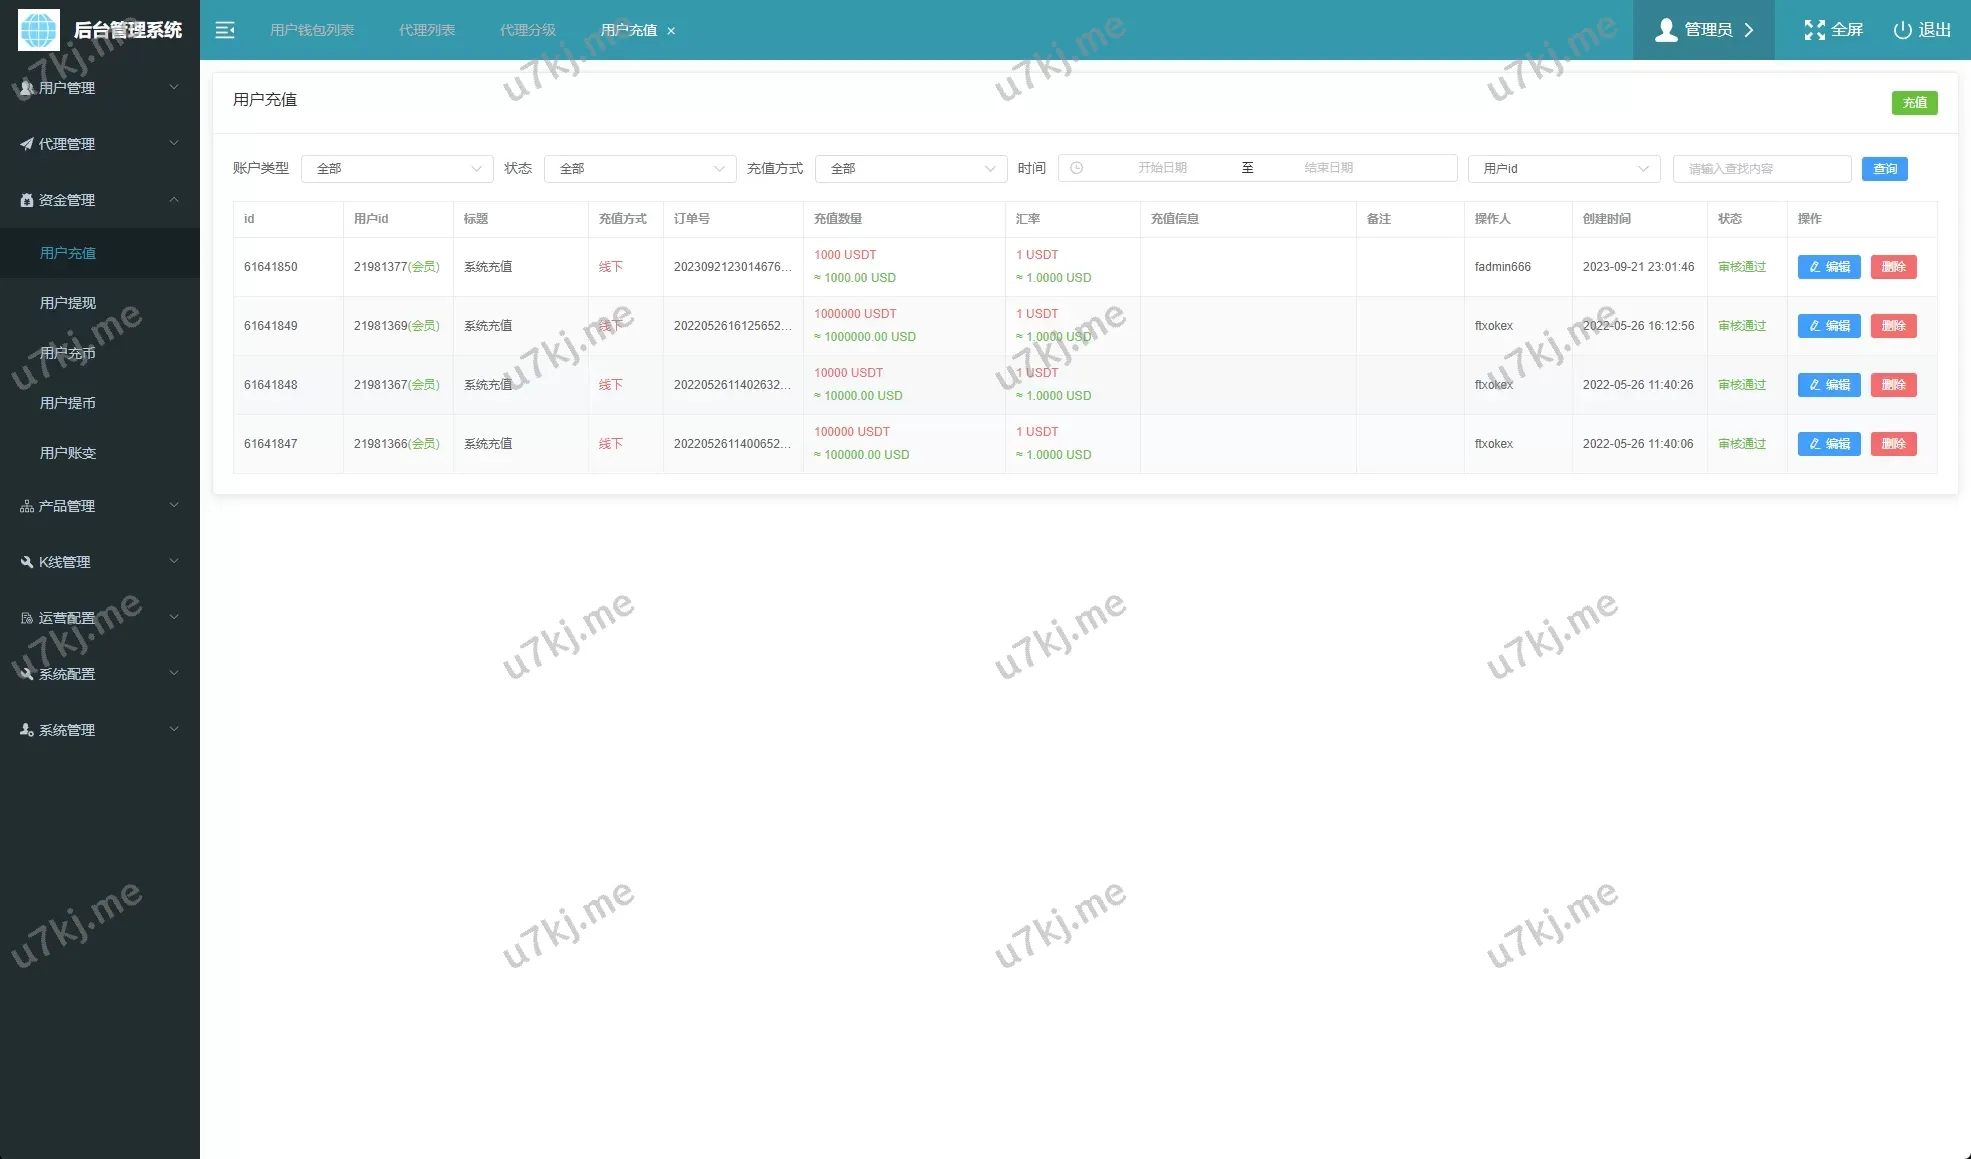
Task: Click the clock icon in the date range field
Action: pos(1077,168)
